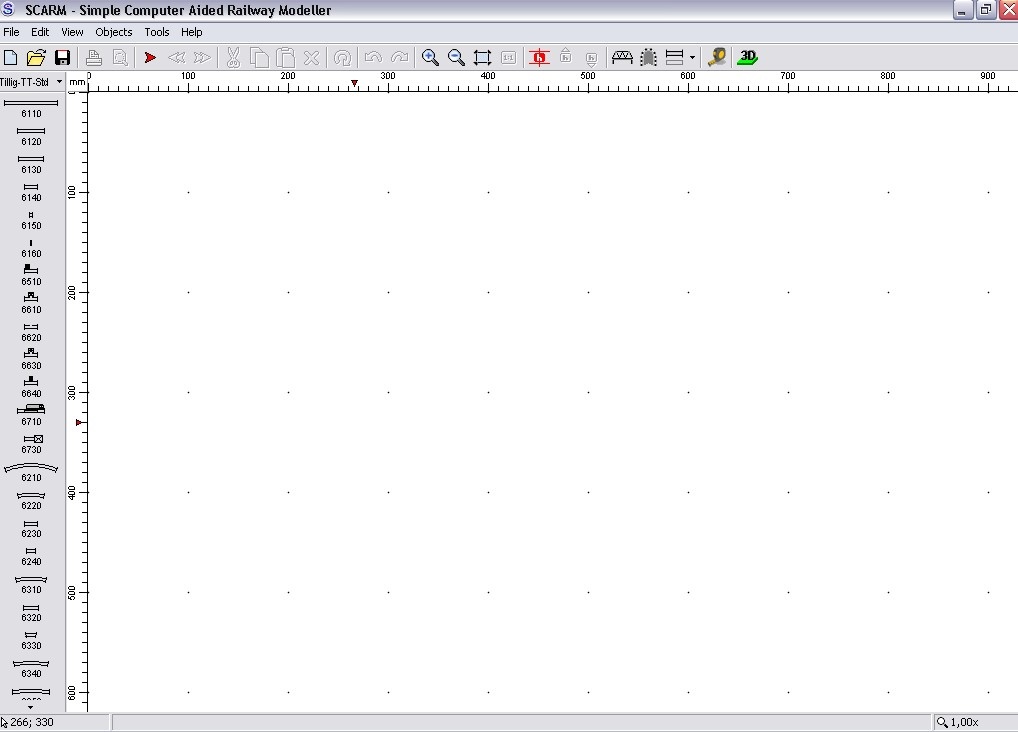Image resolution: width=1018 pixels, height=732 pixels.
Task: Switch to the 3D view
Action: click(747, 58)
